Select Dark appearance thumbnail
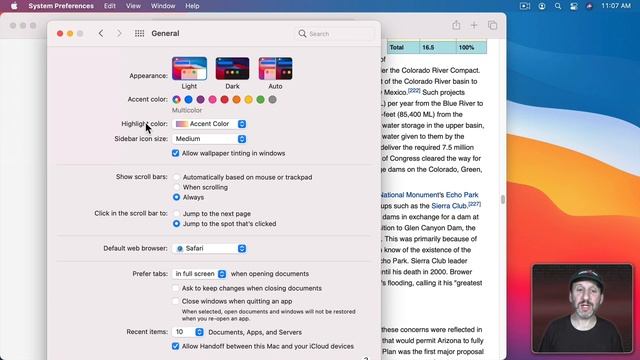The width and height of the screenshot is (640, 360). [x=232, y=69]
